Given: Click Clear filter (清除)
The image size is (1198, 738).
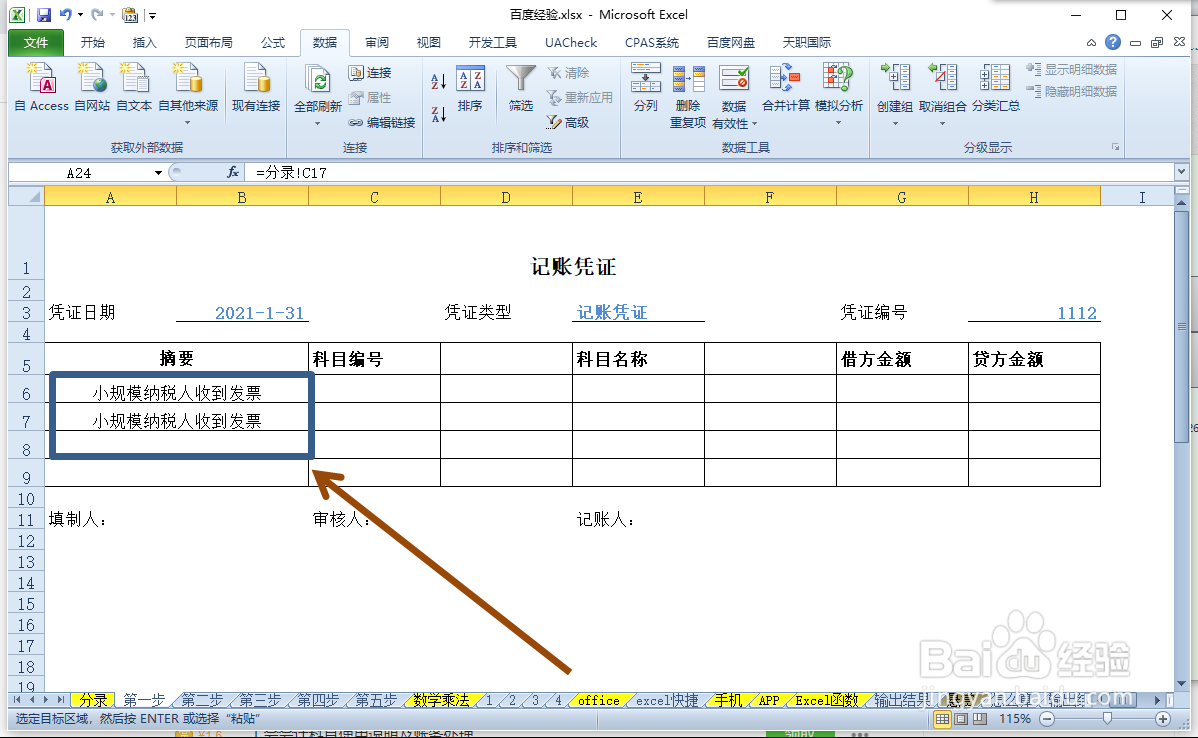Looking at the screenshot, I should [568, 73].
